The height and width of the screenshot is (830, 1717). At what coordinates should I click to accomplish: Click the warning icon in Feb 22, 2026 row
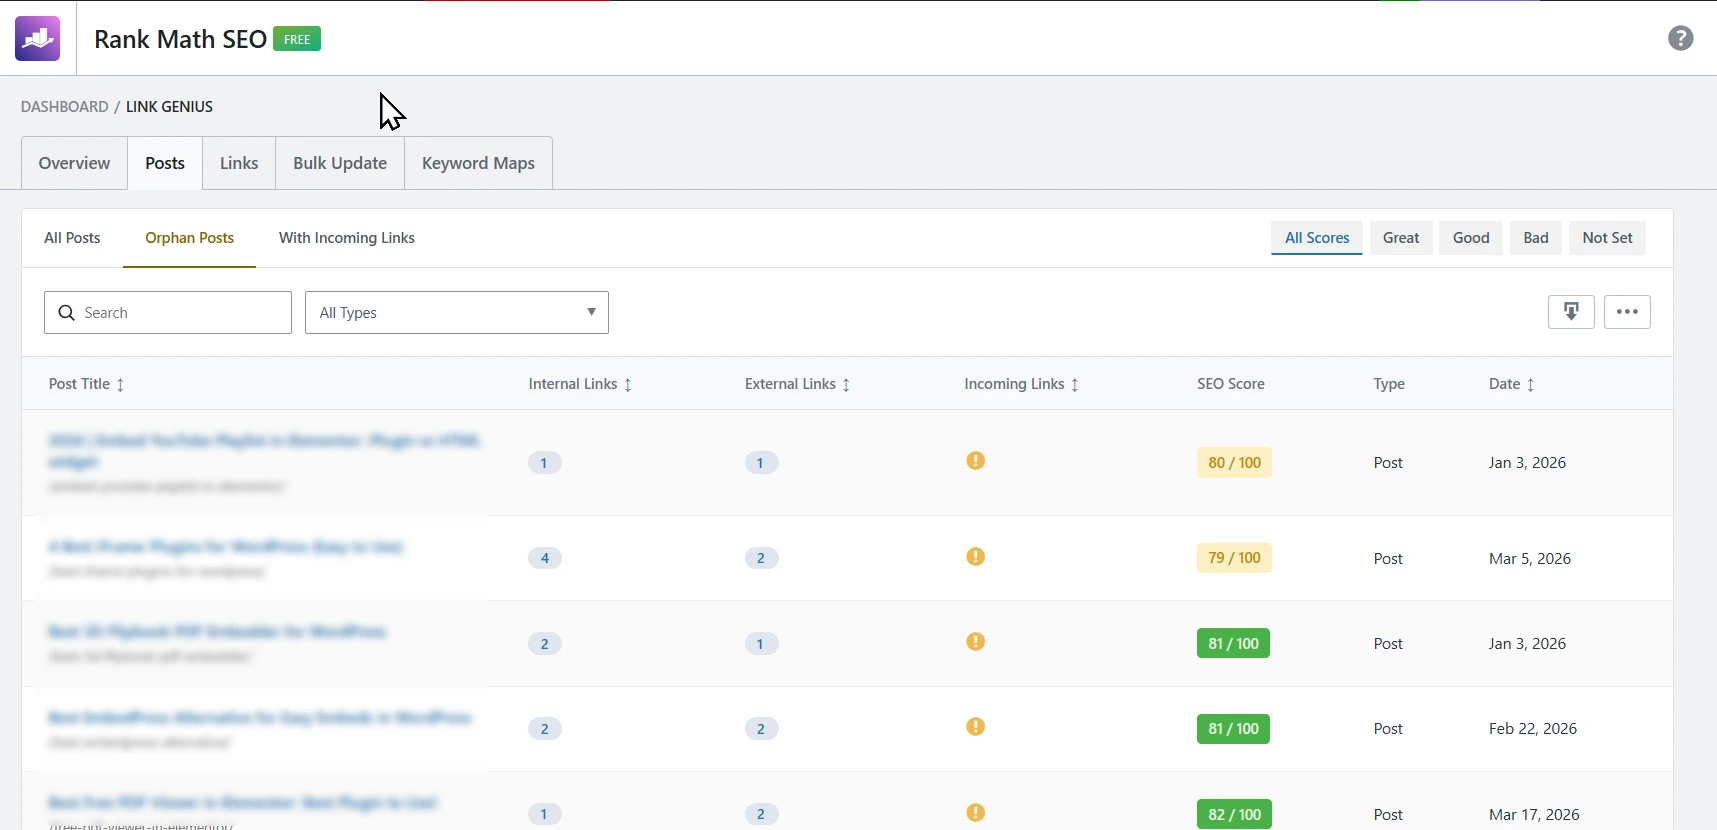[x=976, y=727]
